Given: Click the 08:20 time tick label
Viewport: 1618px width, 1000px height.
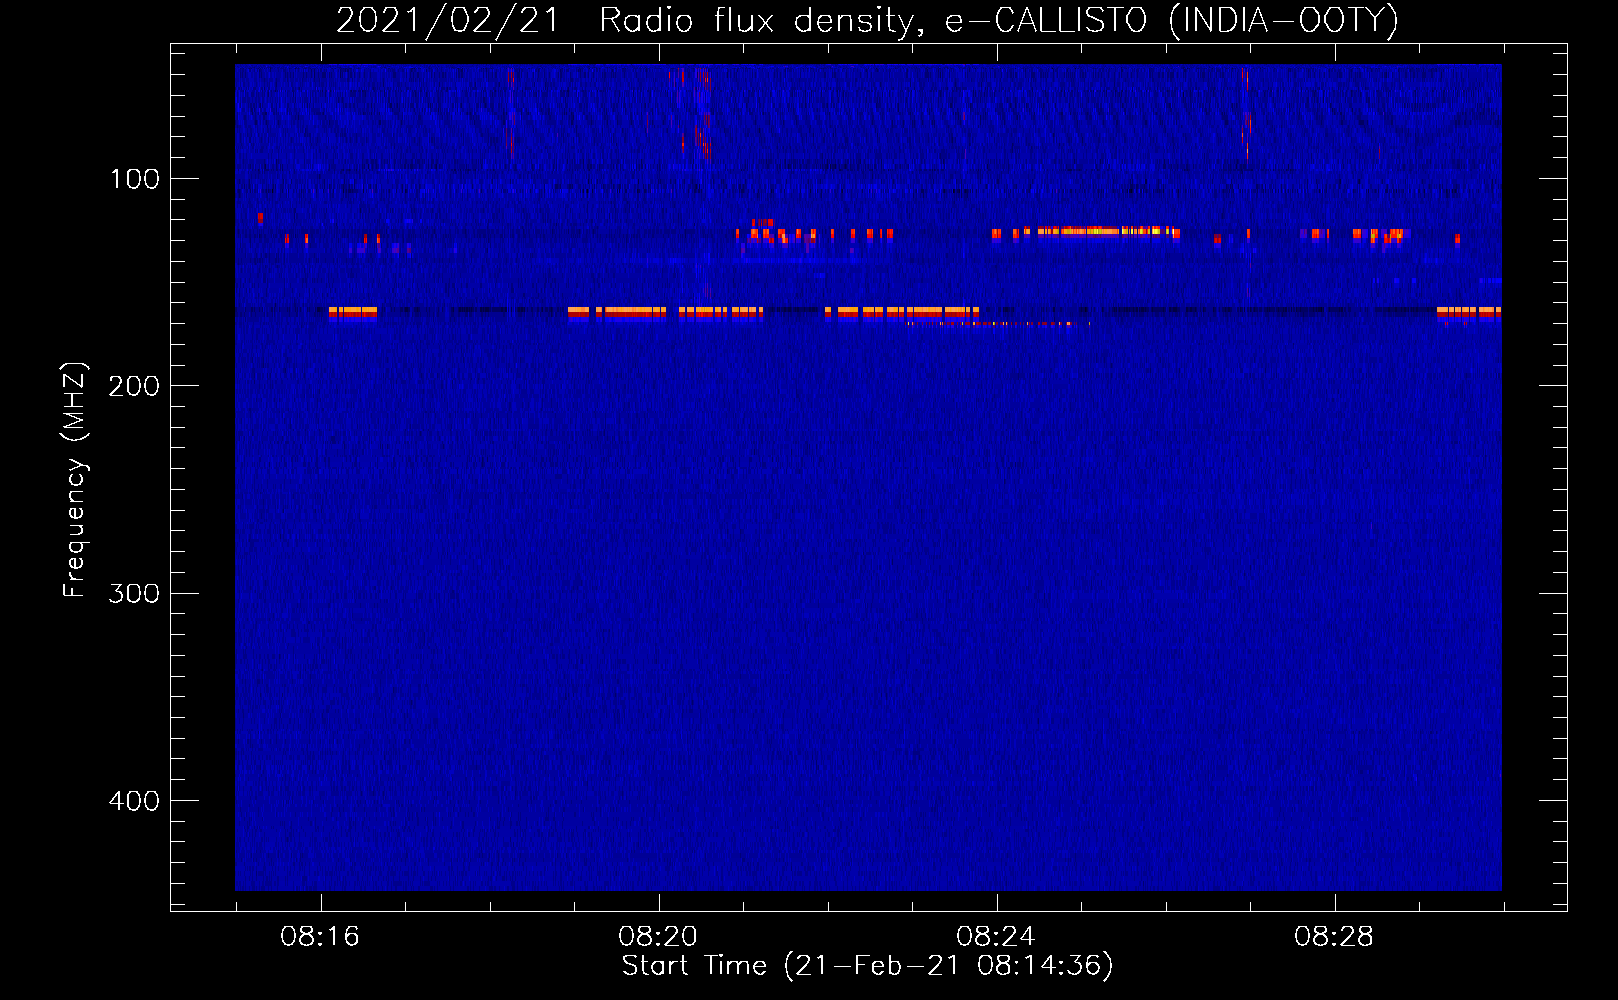Looking at the screenshot, I should tap(658, 937).
